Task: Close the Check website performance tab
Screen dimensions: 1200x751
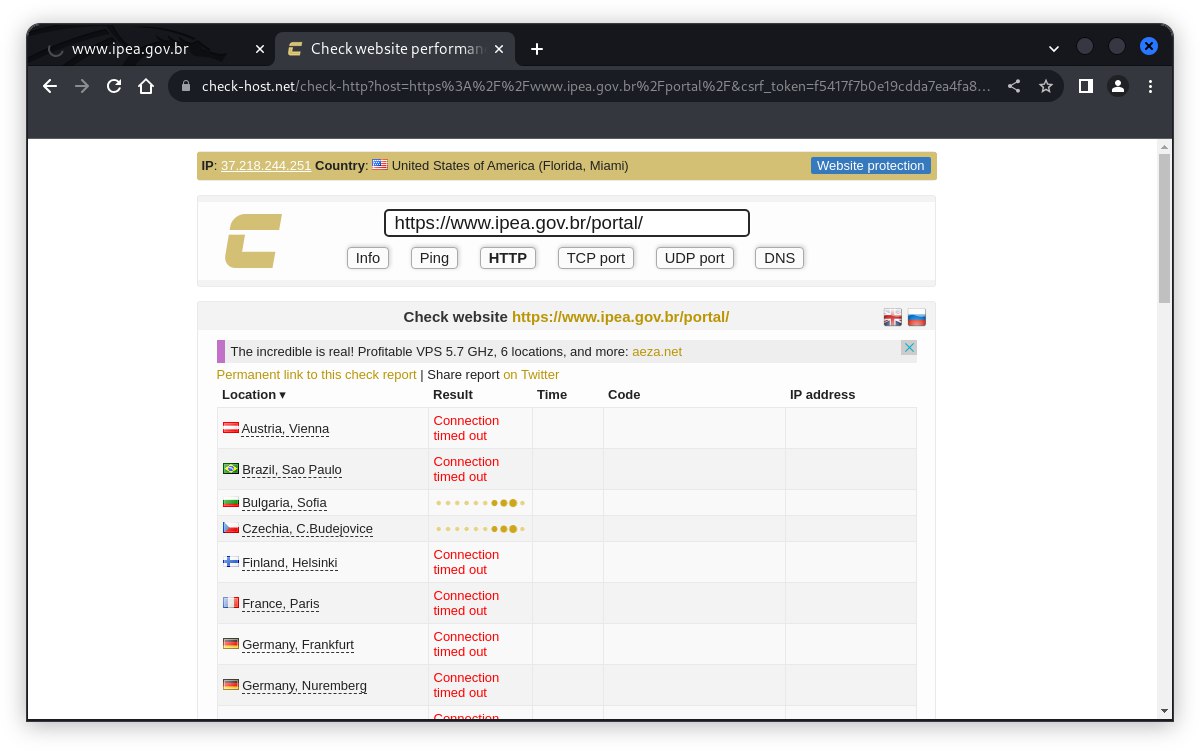Action: pos(499,49)
